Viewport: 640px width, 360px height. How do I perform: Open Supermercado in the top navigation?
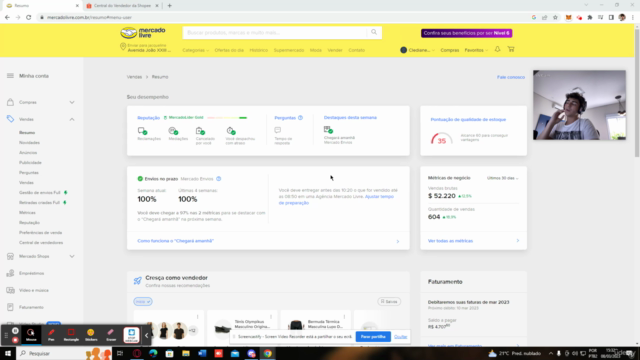coord(289,50)
